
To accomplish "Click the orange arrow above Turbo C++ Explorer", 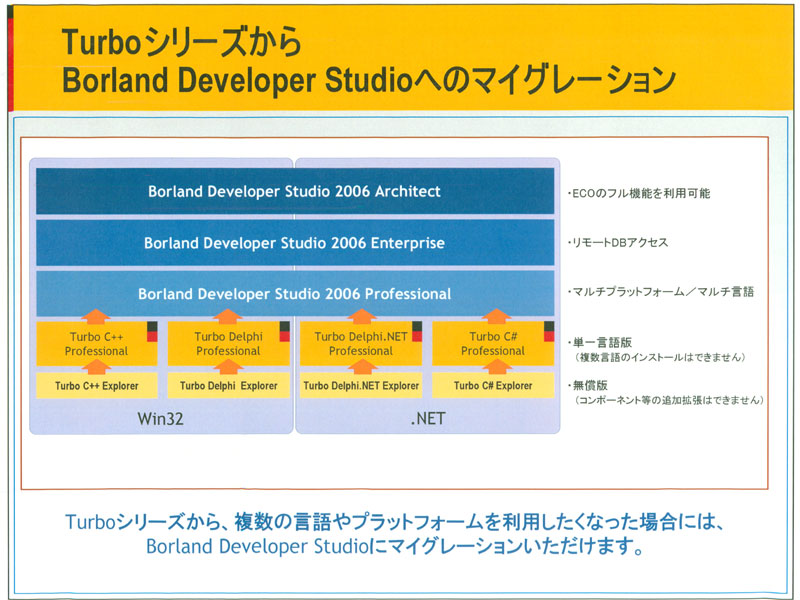I will pyautogui.click(x=95, y=366).
